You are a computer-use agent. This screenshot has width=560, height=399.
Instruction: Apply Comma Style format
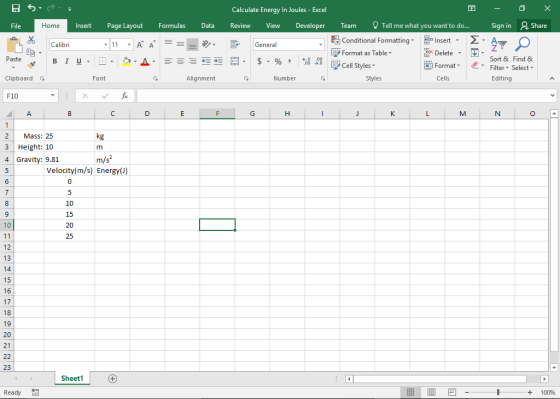(290, 61)
